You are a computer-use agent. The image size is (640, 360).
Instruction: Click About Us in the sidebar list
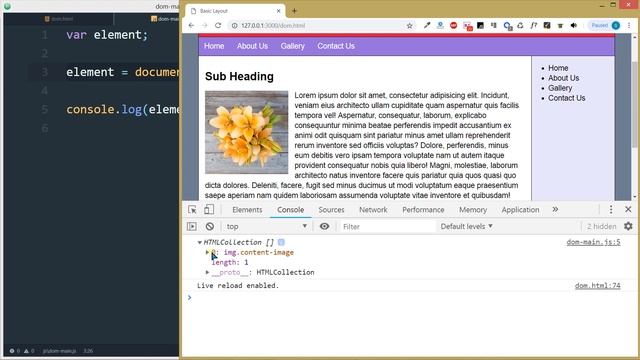[x=563, y=78]
